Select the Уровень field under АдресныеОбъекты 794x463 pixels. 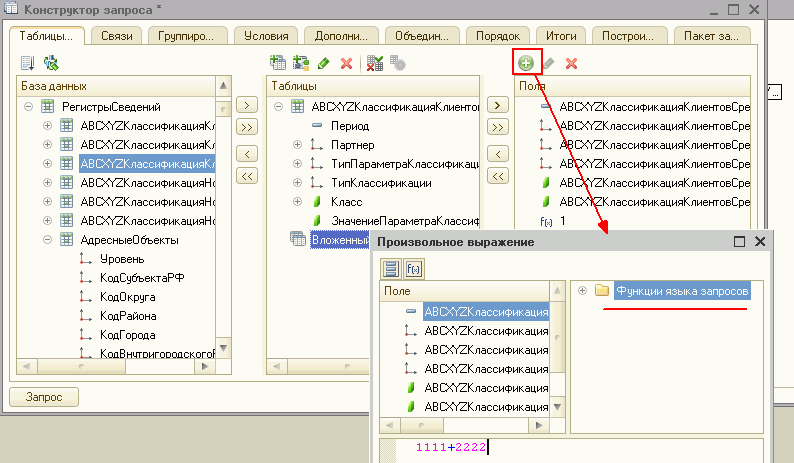coord(122,259)
